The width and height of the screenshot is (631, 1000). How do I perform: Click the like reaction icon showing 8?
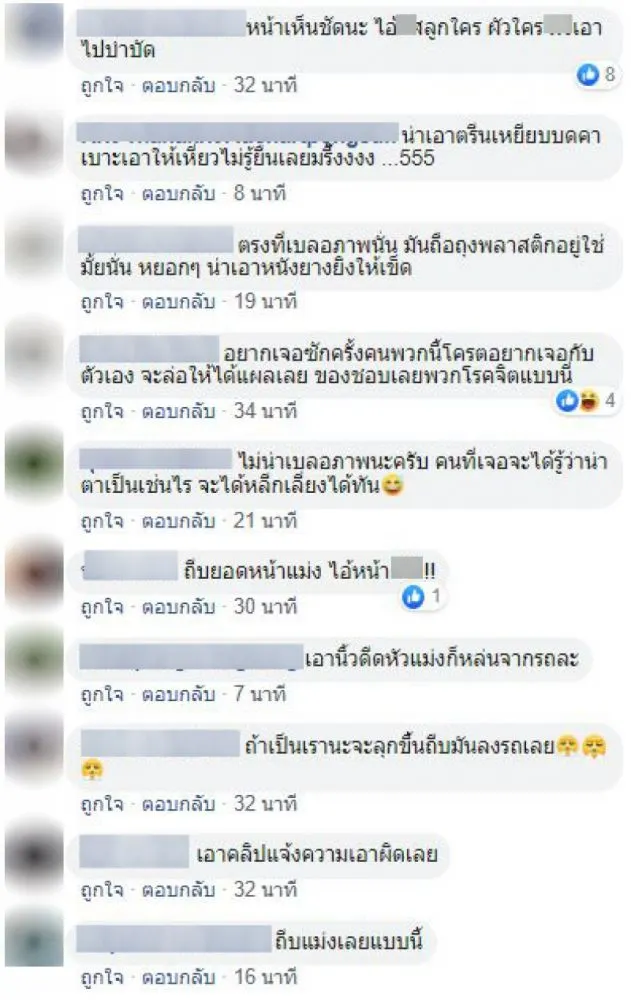pos(588,75)
